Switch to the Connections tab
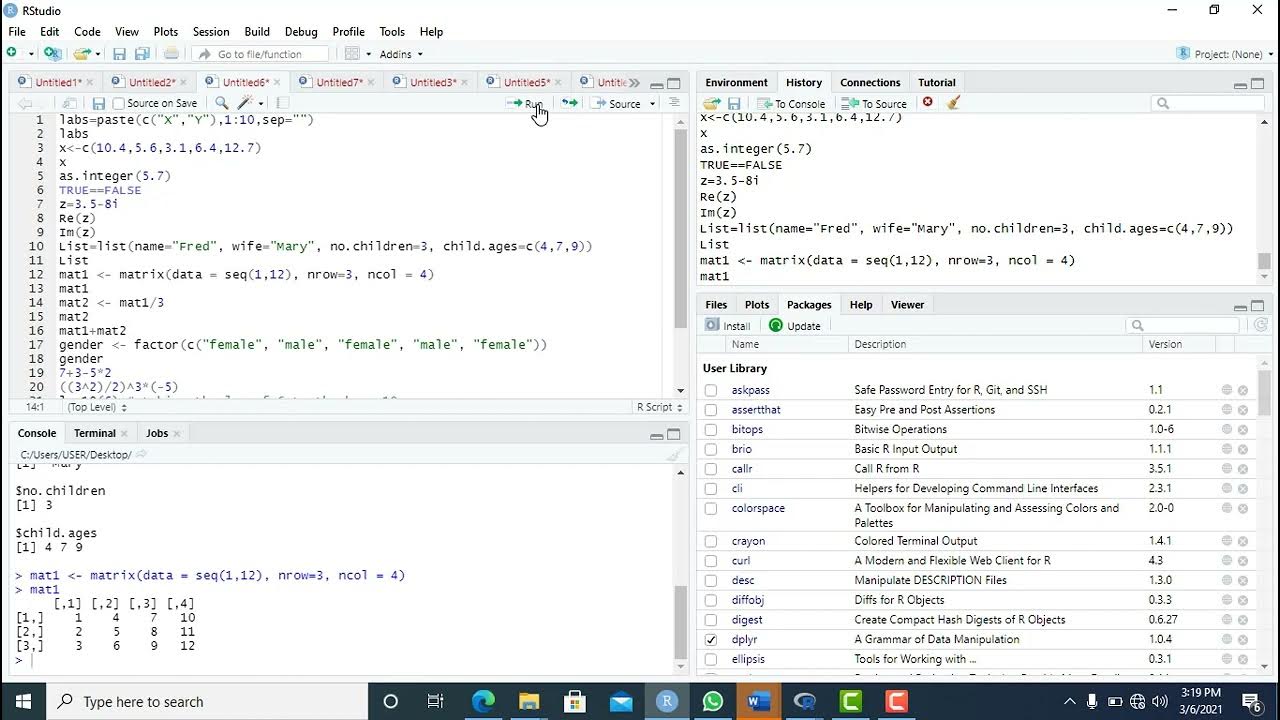Screen dimensions: 1280x720 [870, 82]
